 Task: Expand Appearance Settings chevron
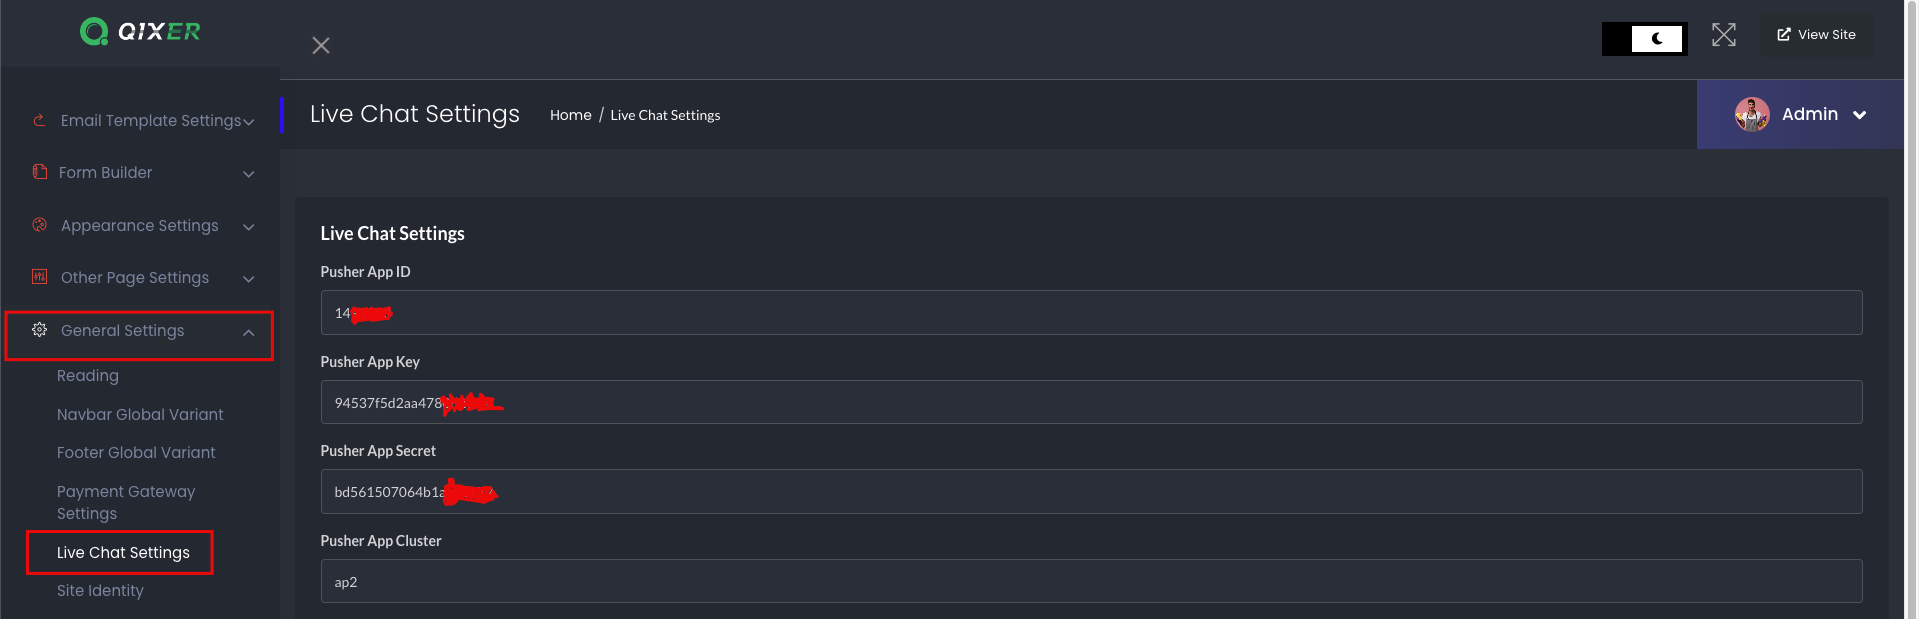point(249,227)
